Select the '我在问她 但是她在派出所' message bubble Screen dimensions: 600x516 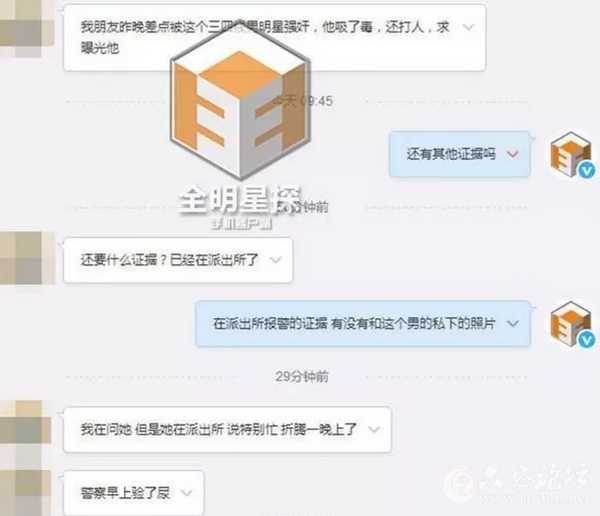click(227, 429)
